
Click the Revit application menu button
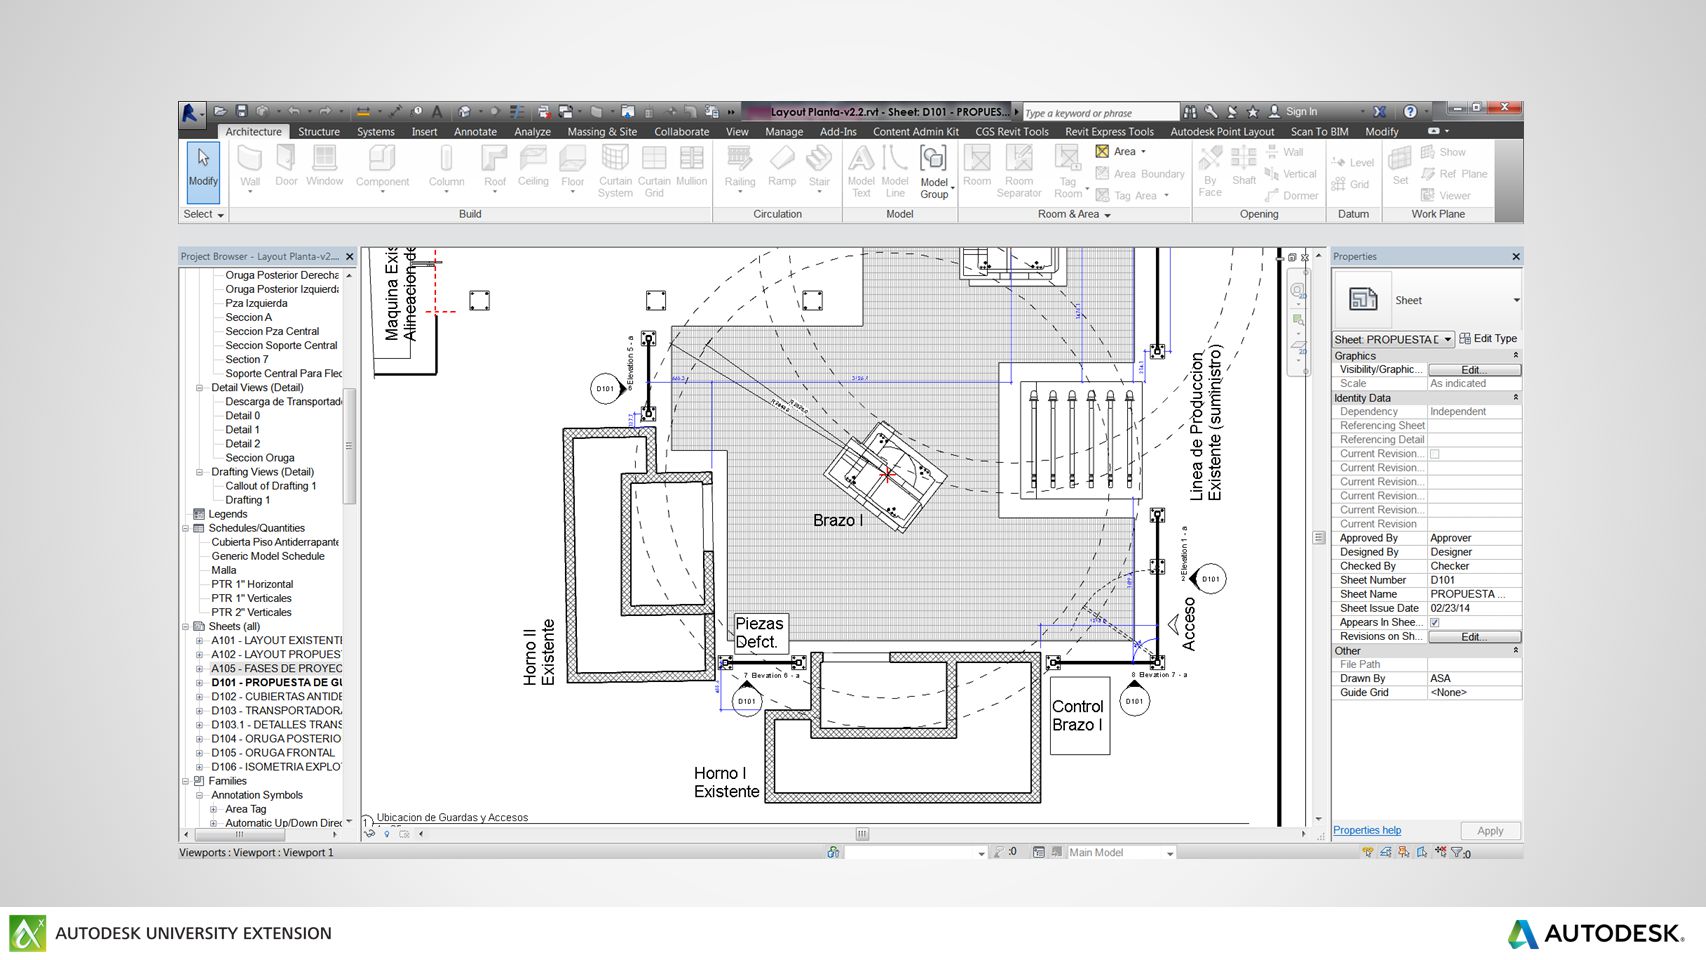192,113
